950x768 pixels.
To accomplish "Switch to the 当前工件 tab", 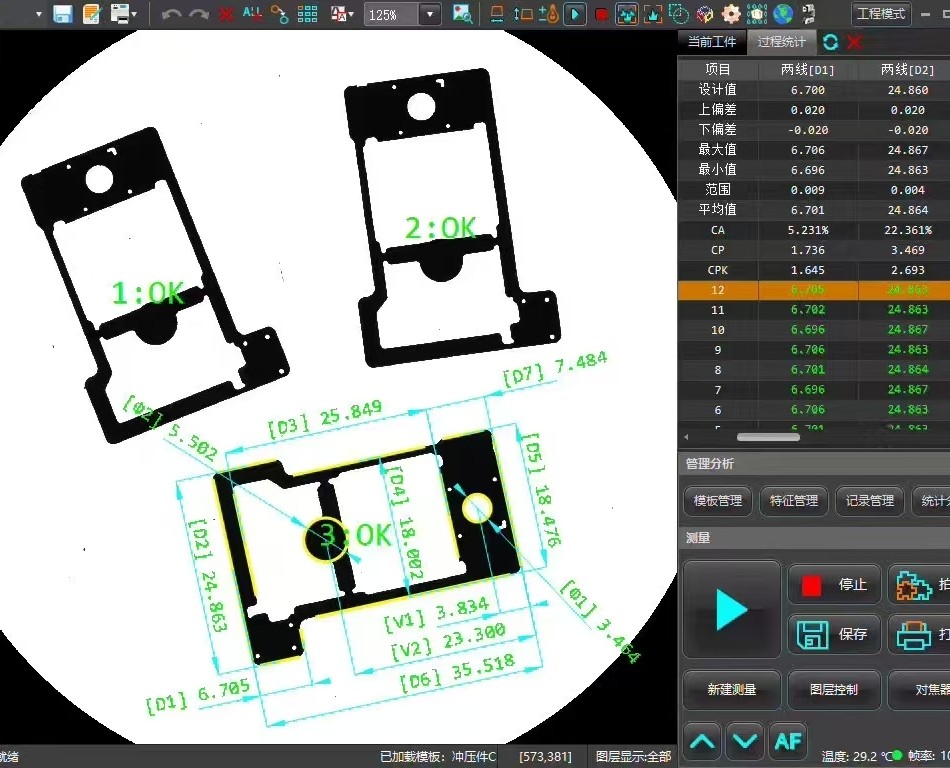I will pos(712,42).
